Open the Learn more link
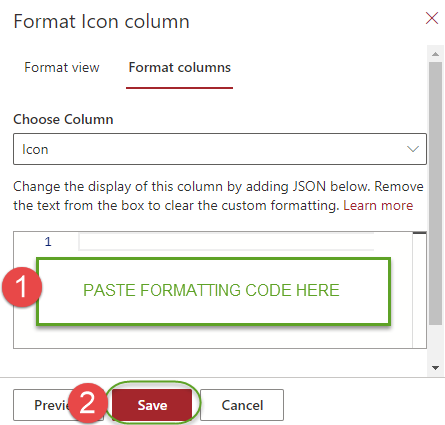Viewport: 445px width, 425px height. (x=378, y=205)
